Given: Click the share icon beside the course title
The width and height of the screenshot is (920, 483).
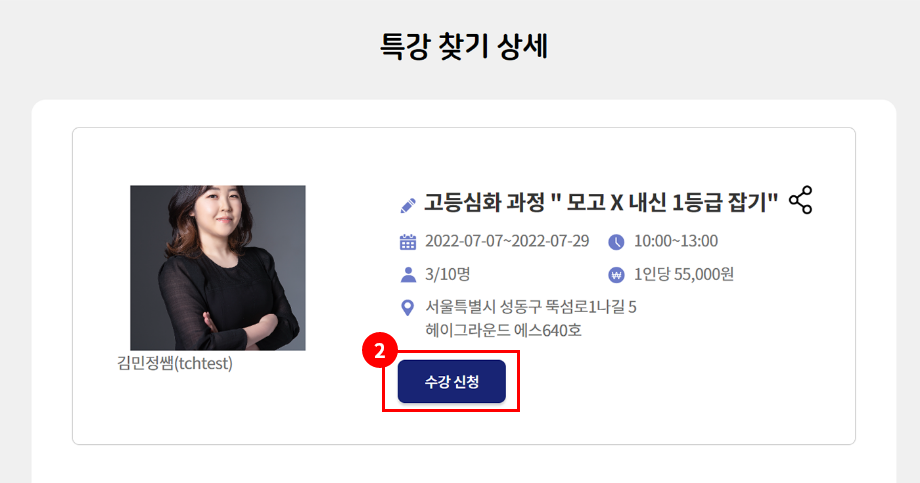Looking at the screenshot, I should click(x=800, y=200).
